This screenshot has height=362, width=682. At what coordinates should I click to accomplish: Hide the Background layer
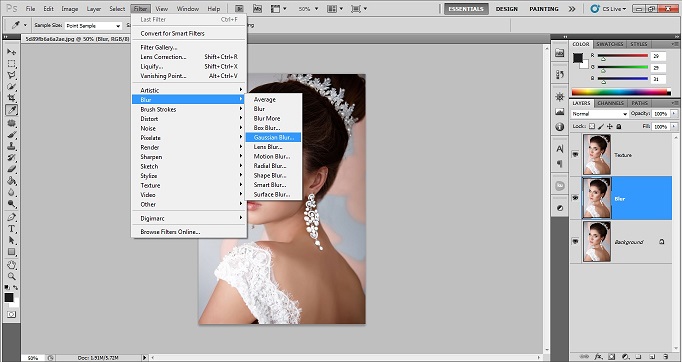click(x=575, y=241)
